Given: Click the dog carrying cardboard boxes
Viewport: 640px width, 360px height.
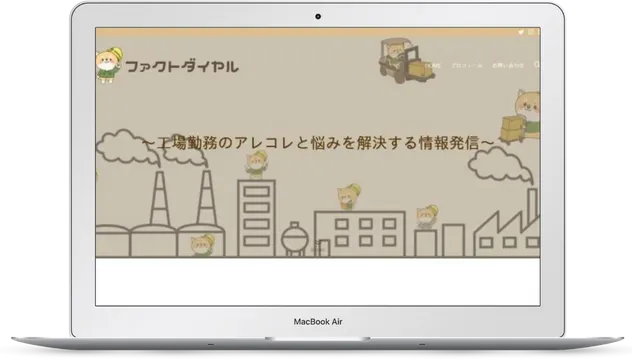Looking at the screenshot, I should pyautogui.click(x=521, y=118).
